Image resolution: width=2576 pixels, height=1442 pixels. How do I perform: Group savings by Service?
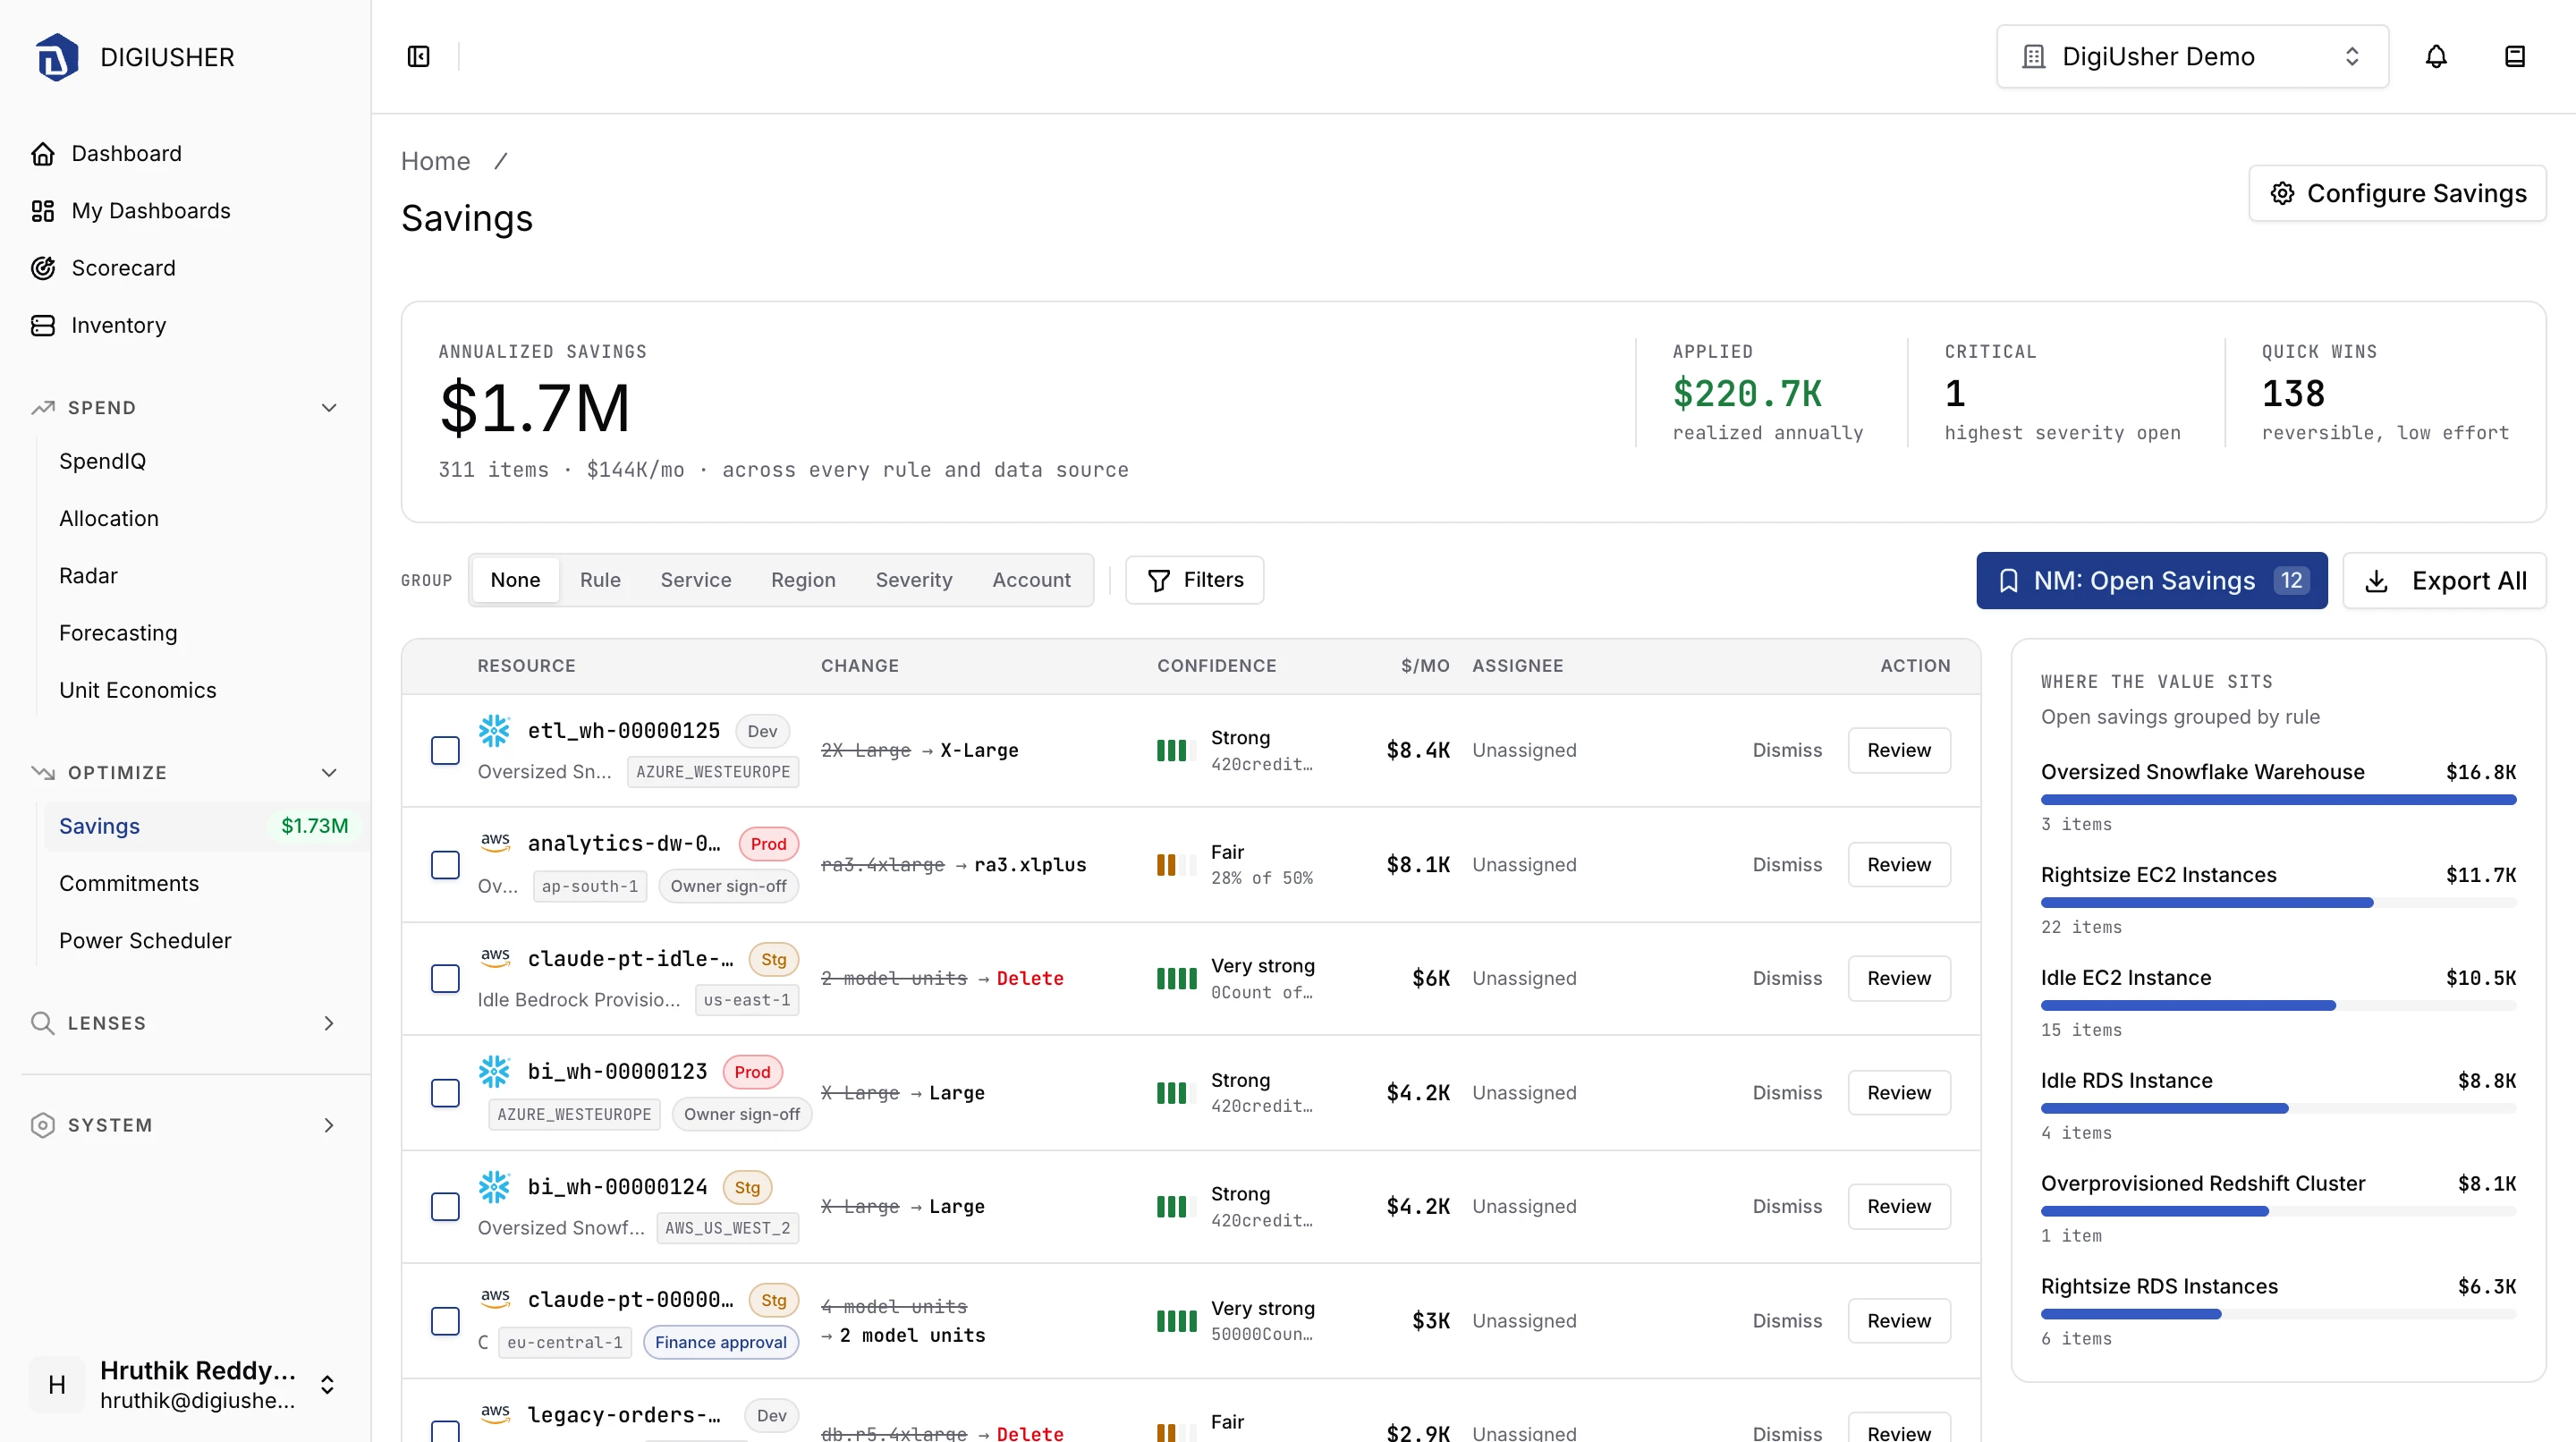696,580
